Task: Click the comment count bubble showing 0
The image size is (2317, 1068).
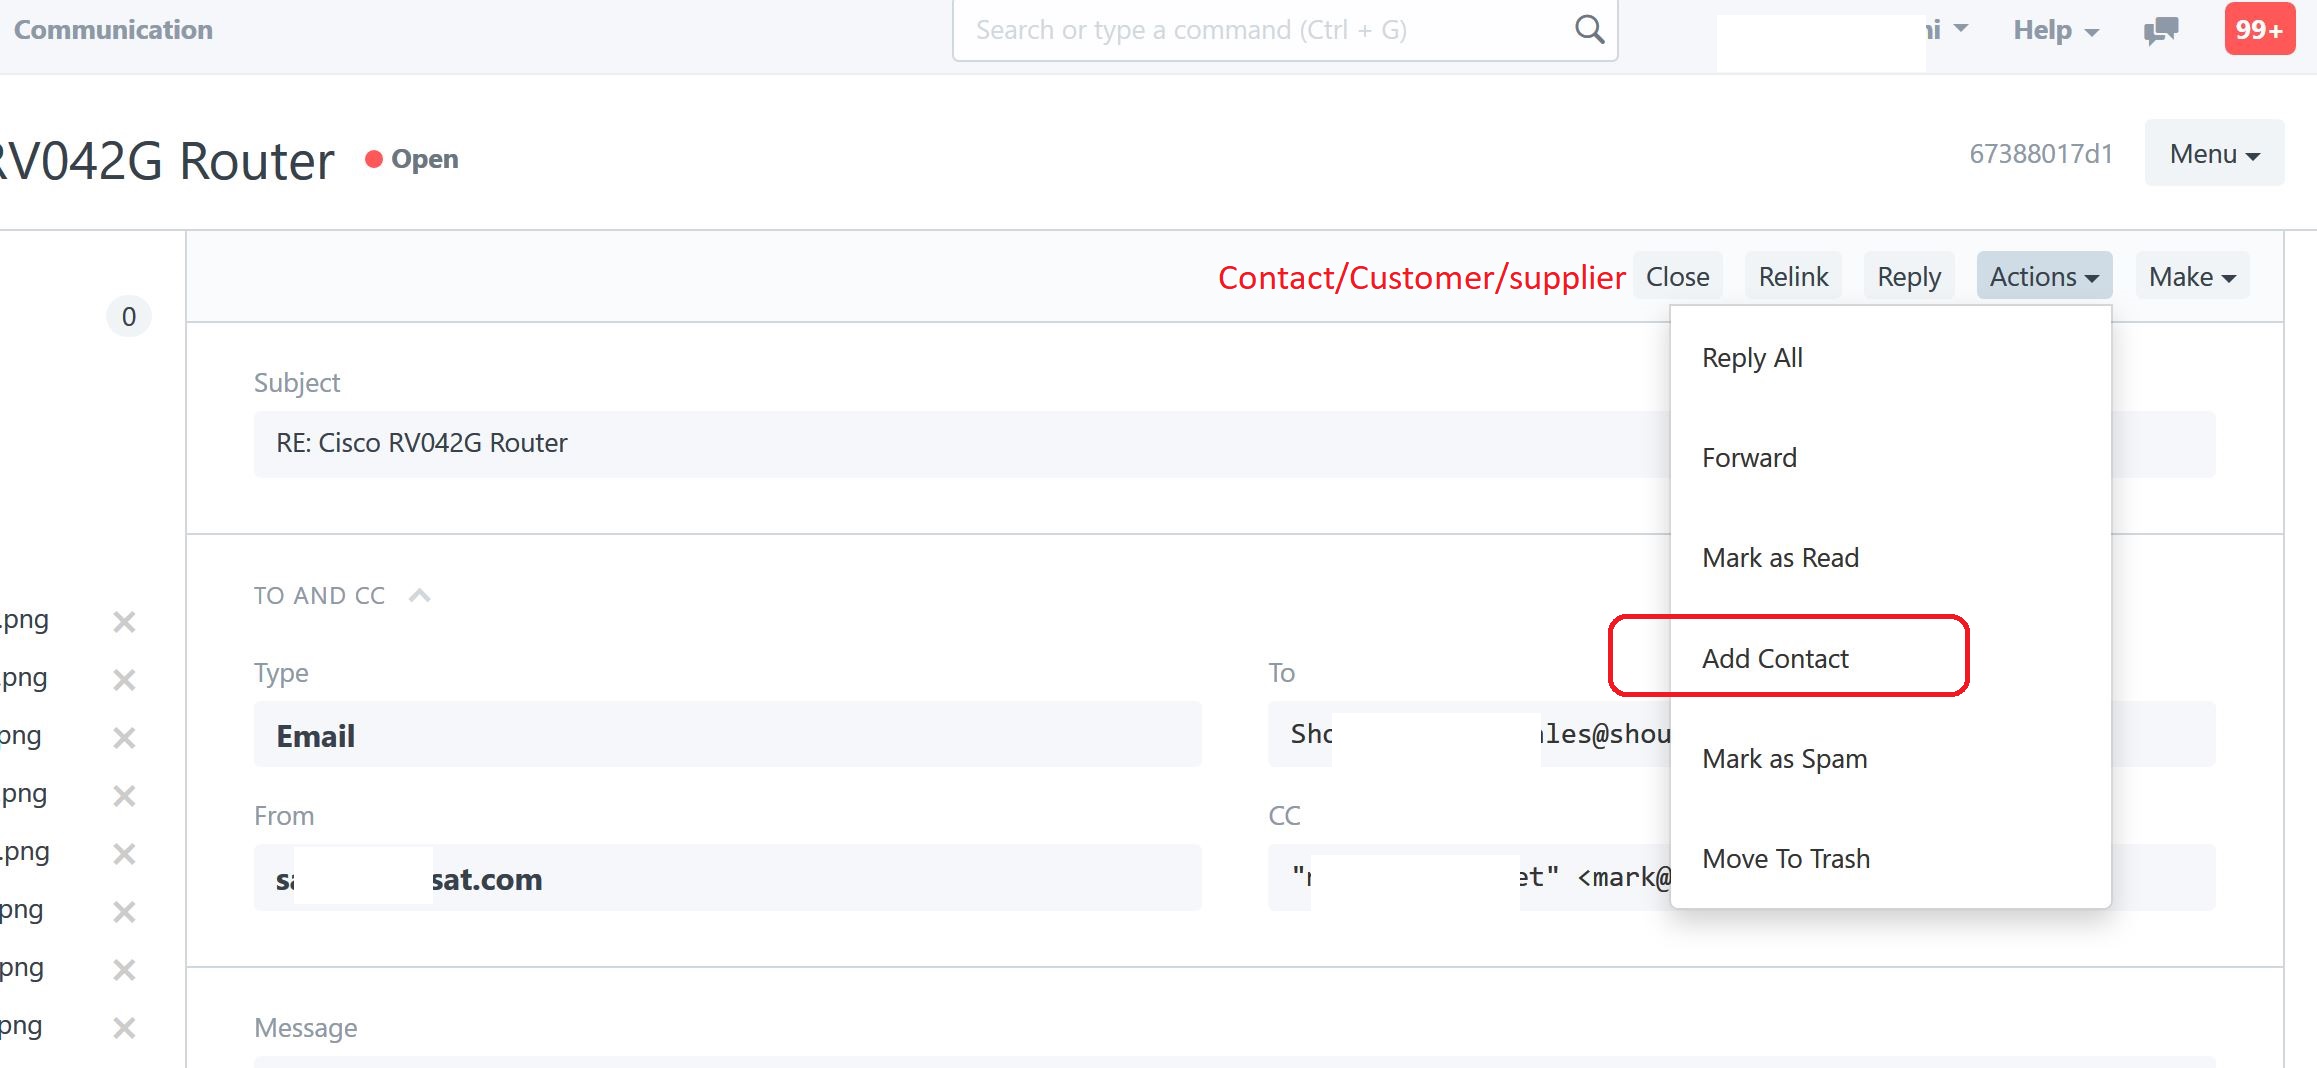Action: tap(128, 315)
